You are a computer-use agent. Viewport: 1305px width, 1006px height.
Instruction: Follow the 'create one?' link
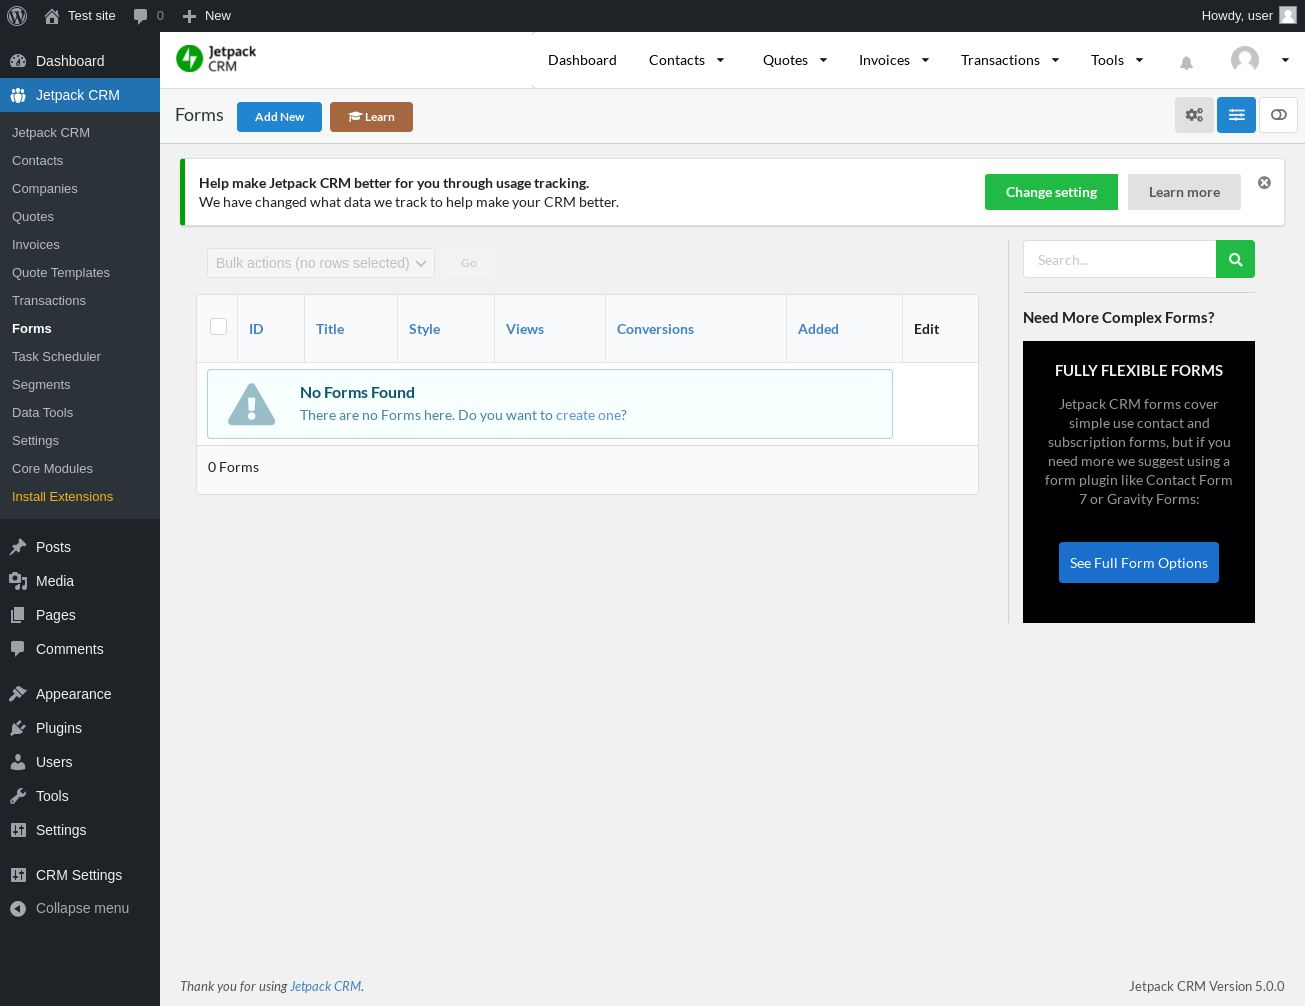[591, 415]
